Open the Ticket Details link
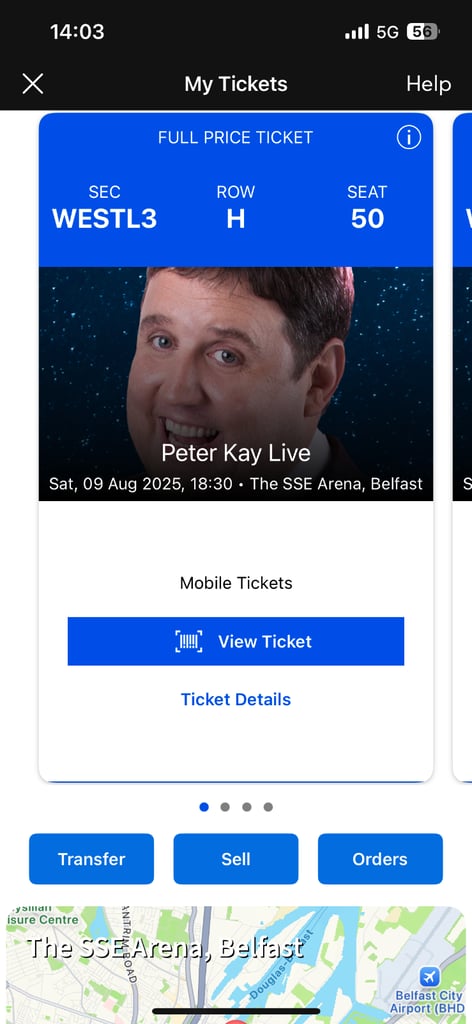472x1024 pixels. pyautogui.click(x=236, y=699)
